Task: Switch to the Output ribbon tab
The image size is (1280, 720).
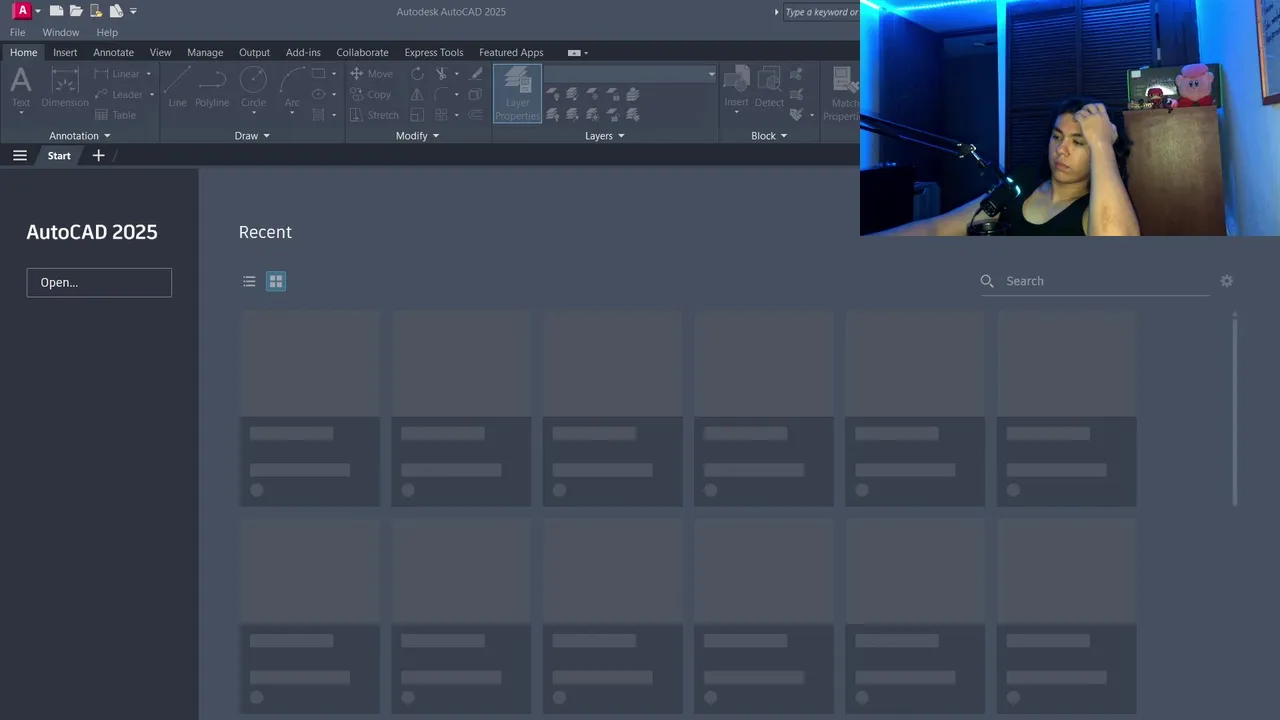Action: [254, 53]
